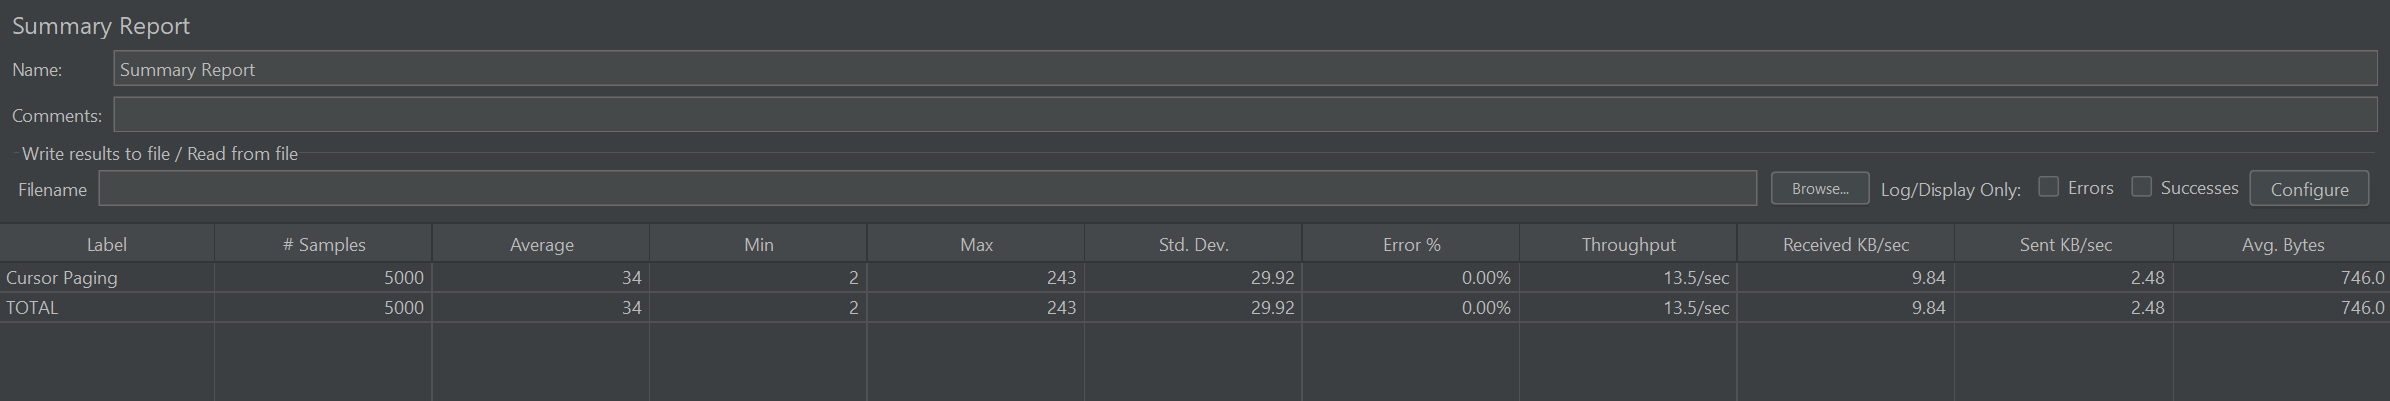Screen dimensions: 2390x401
Task: Click the Name input field
Action: (1245, 69)
